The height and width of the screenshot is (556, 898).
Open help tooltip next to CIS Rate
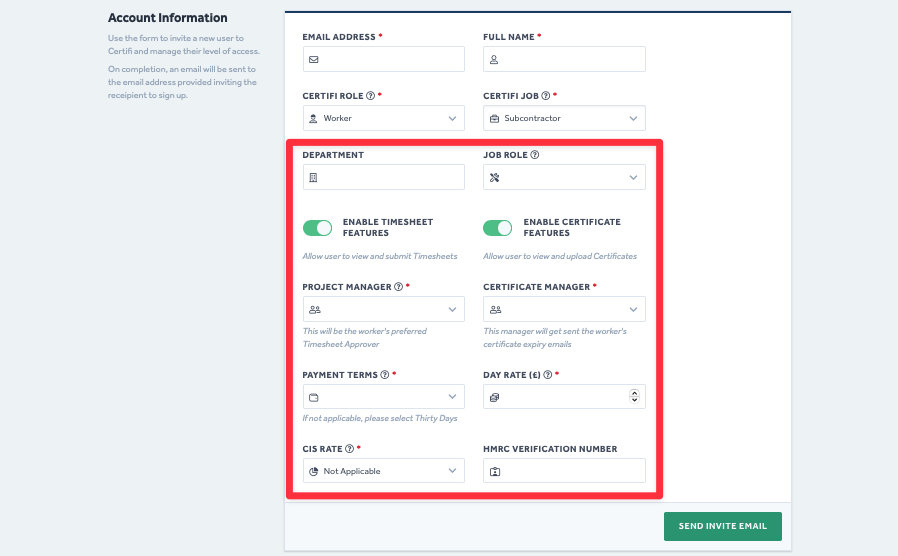tap(349, 449)
